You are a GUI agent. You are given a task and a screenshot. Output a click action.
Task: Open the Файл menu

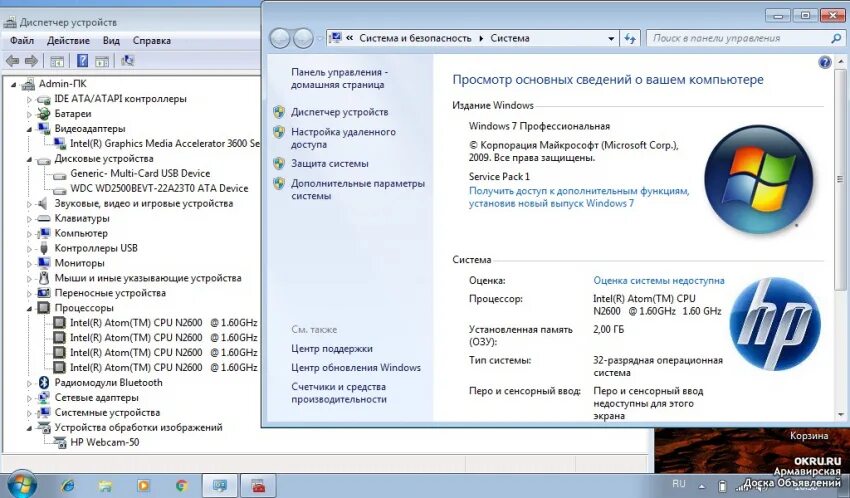pos(22,41)
